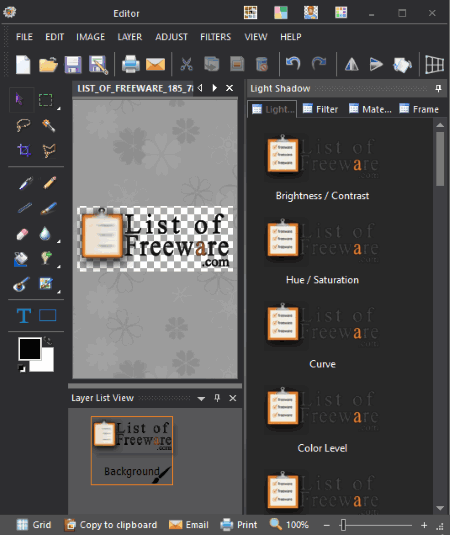Close the Layer List View panel

[233, 398]
